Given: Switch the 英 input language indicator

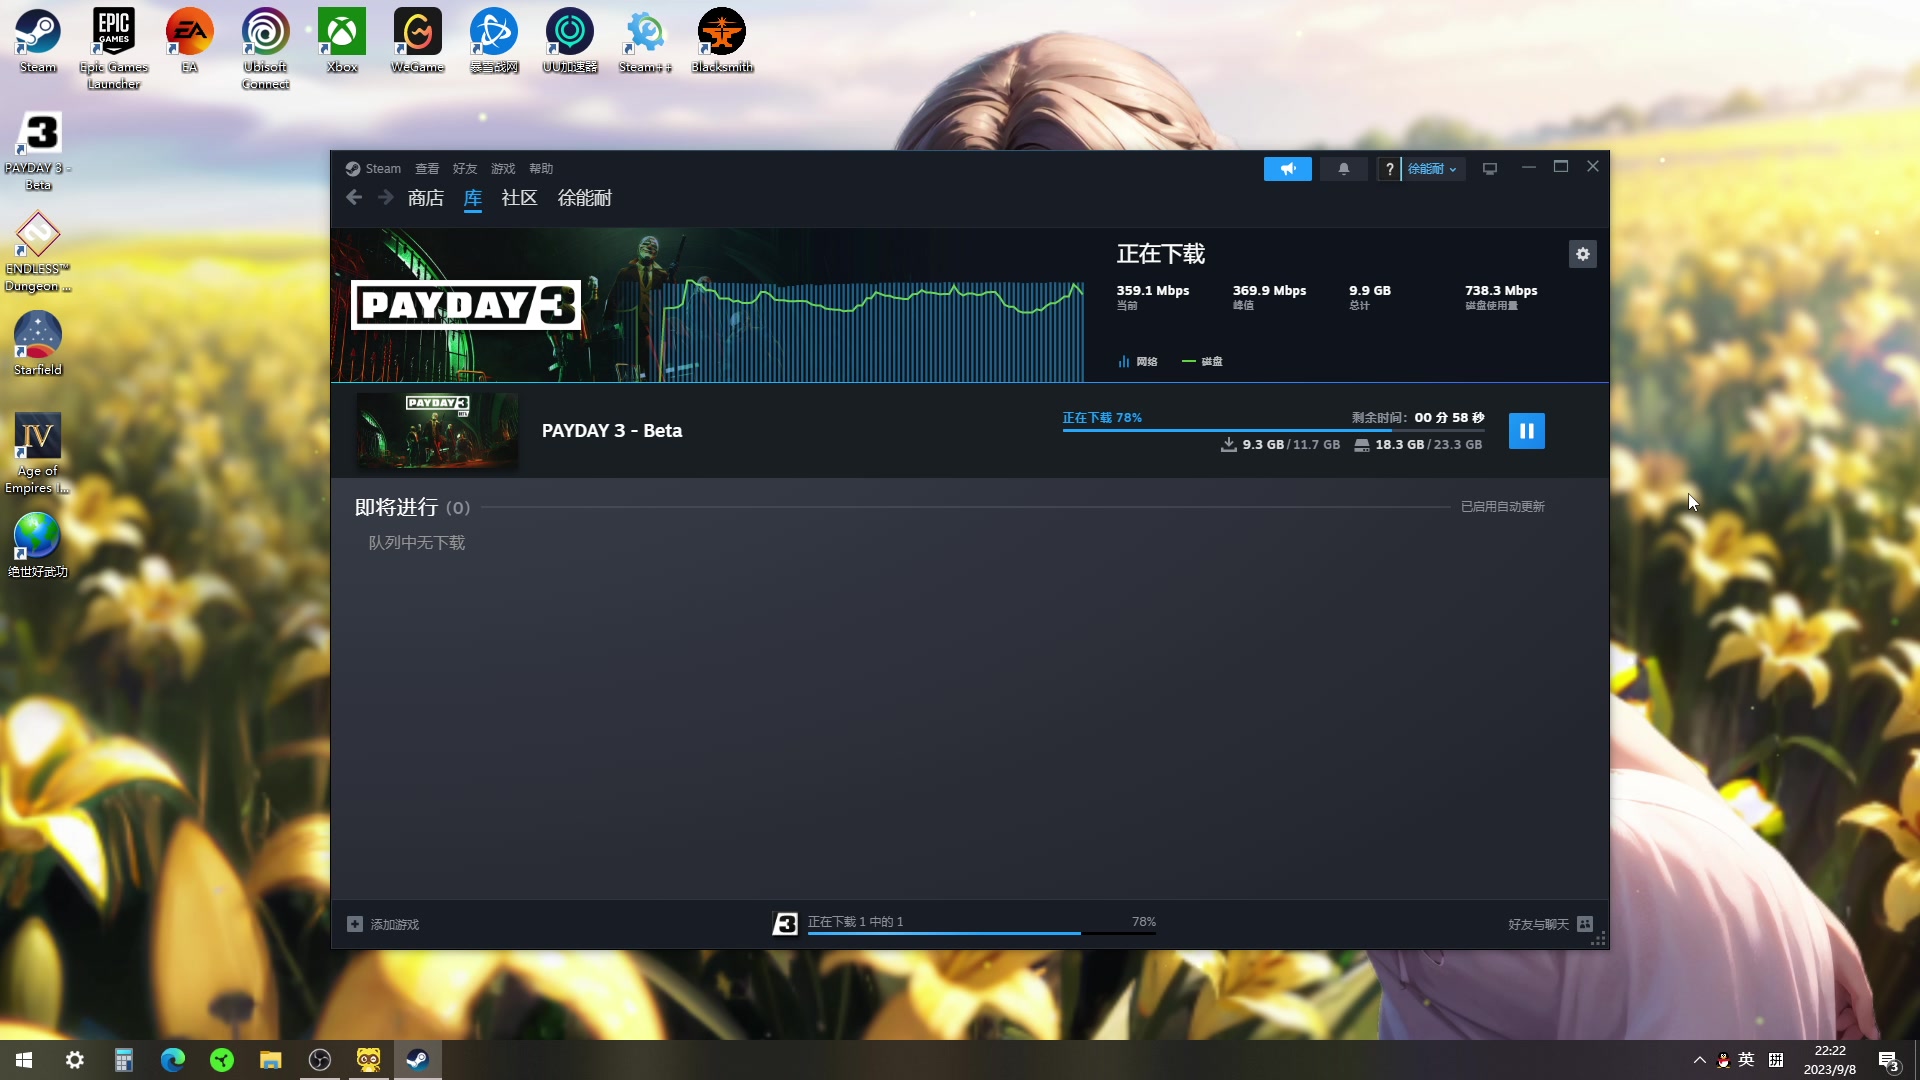Looking at the screenshot, I should (x=1746, y=1060).
